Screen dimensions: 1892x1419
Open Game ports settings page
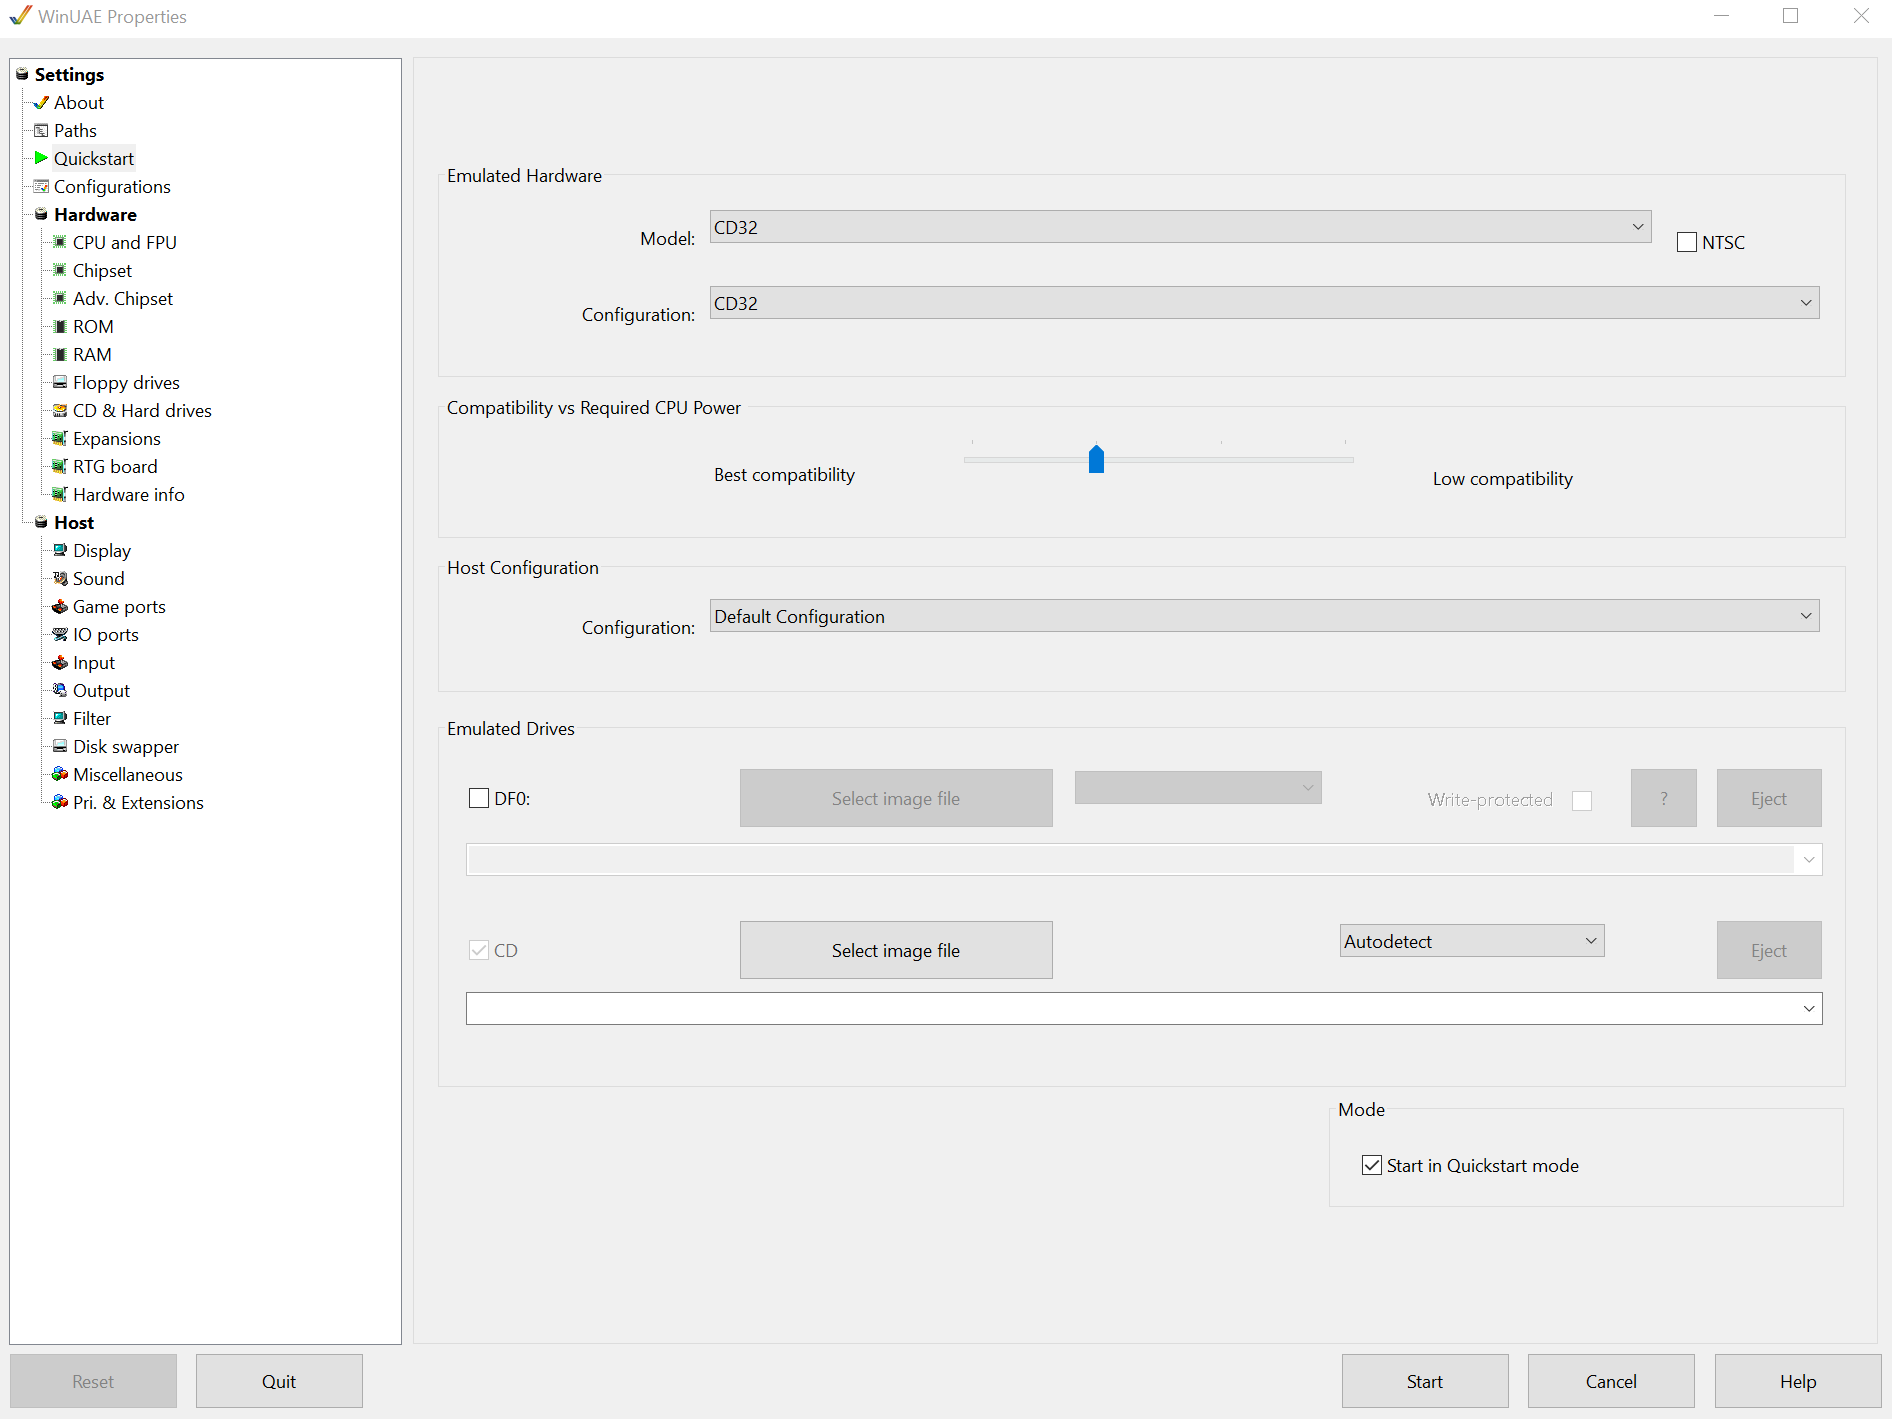coord(119,607)
